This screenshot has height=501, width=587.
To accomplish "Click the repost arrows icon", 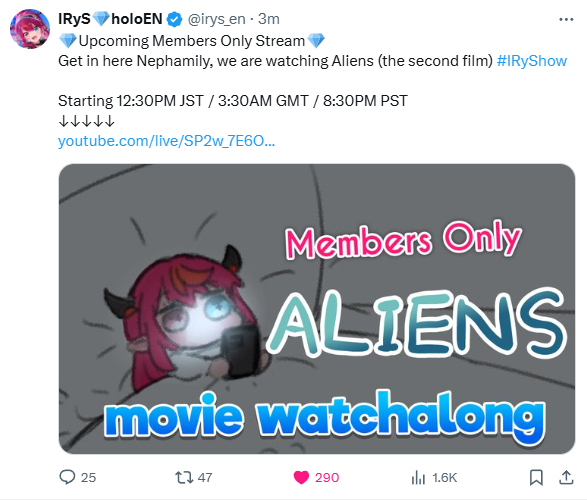I will (184, 477).
